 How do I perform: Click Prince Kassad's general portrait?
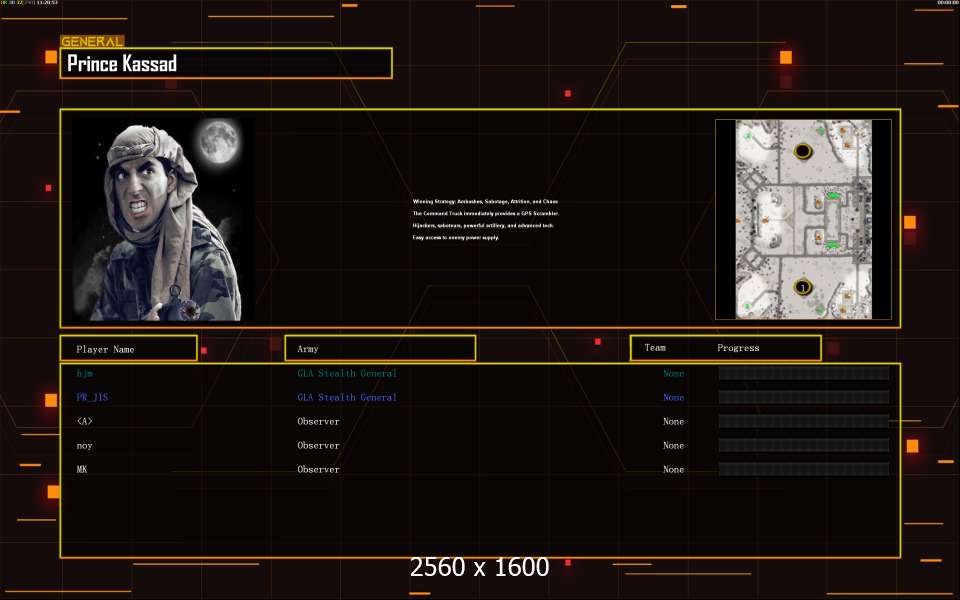pyautogui.click(x=162, y=220)
